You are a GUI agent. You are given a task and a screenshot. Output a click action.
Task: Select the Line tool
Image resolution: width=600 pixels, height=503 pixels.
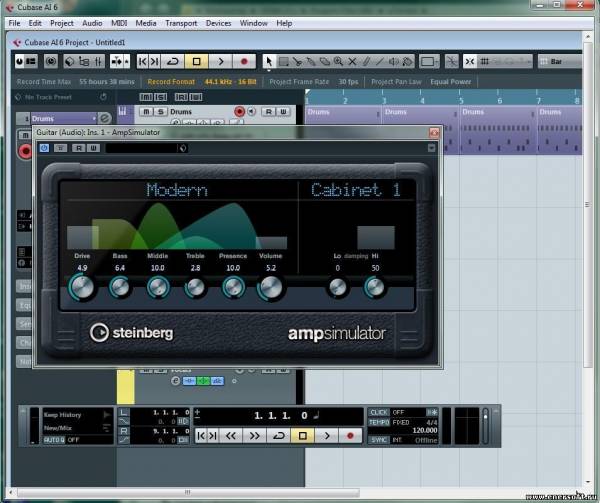coord(380,61)
